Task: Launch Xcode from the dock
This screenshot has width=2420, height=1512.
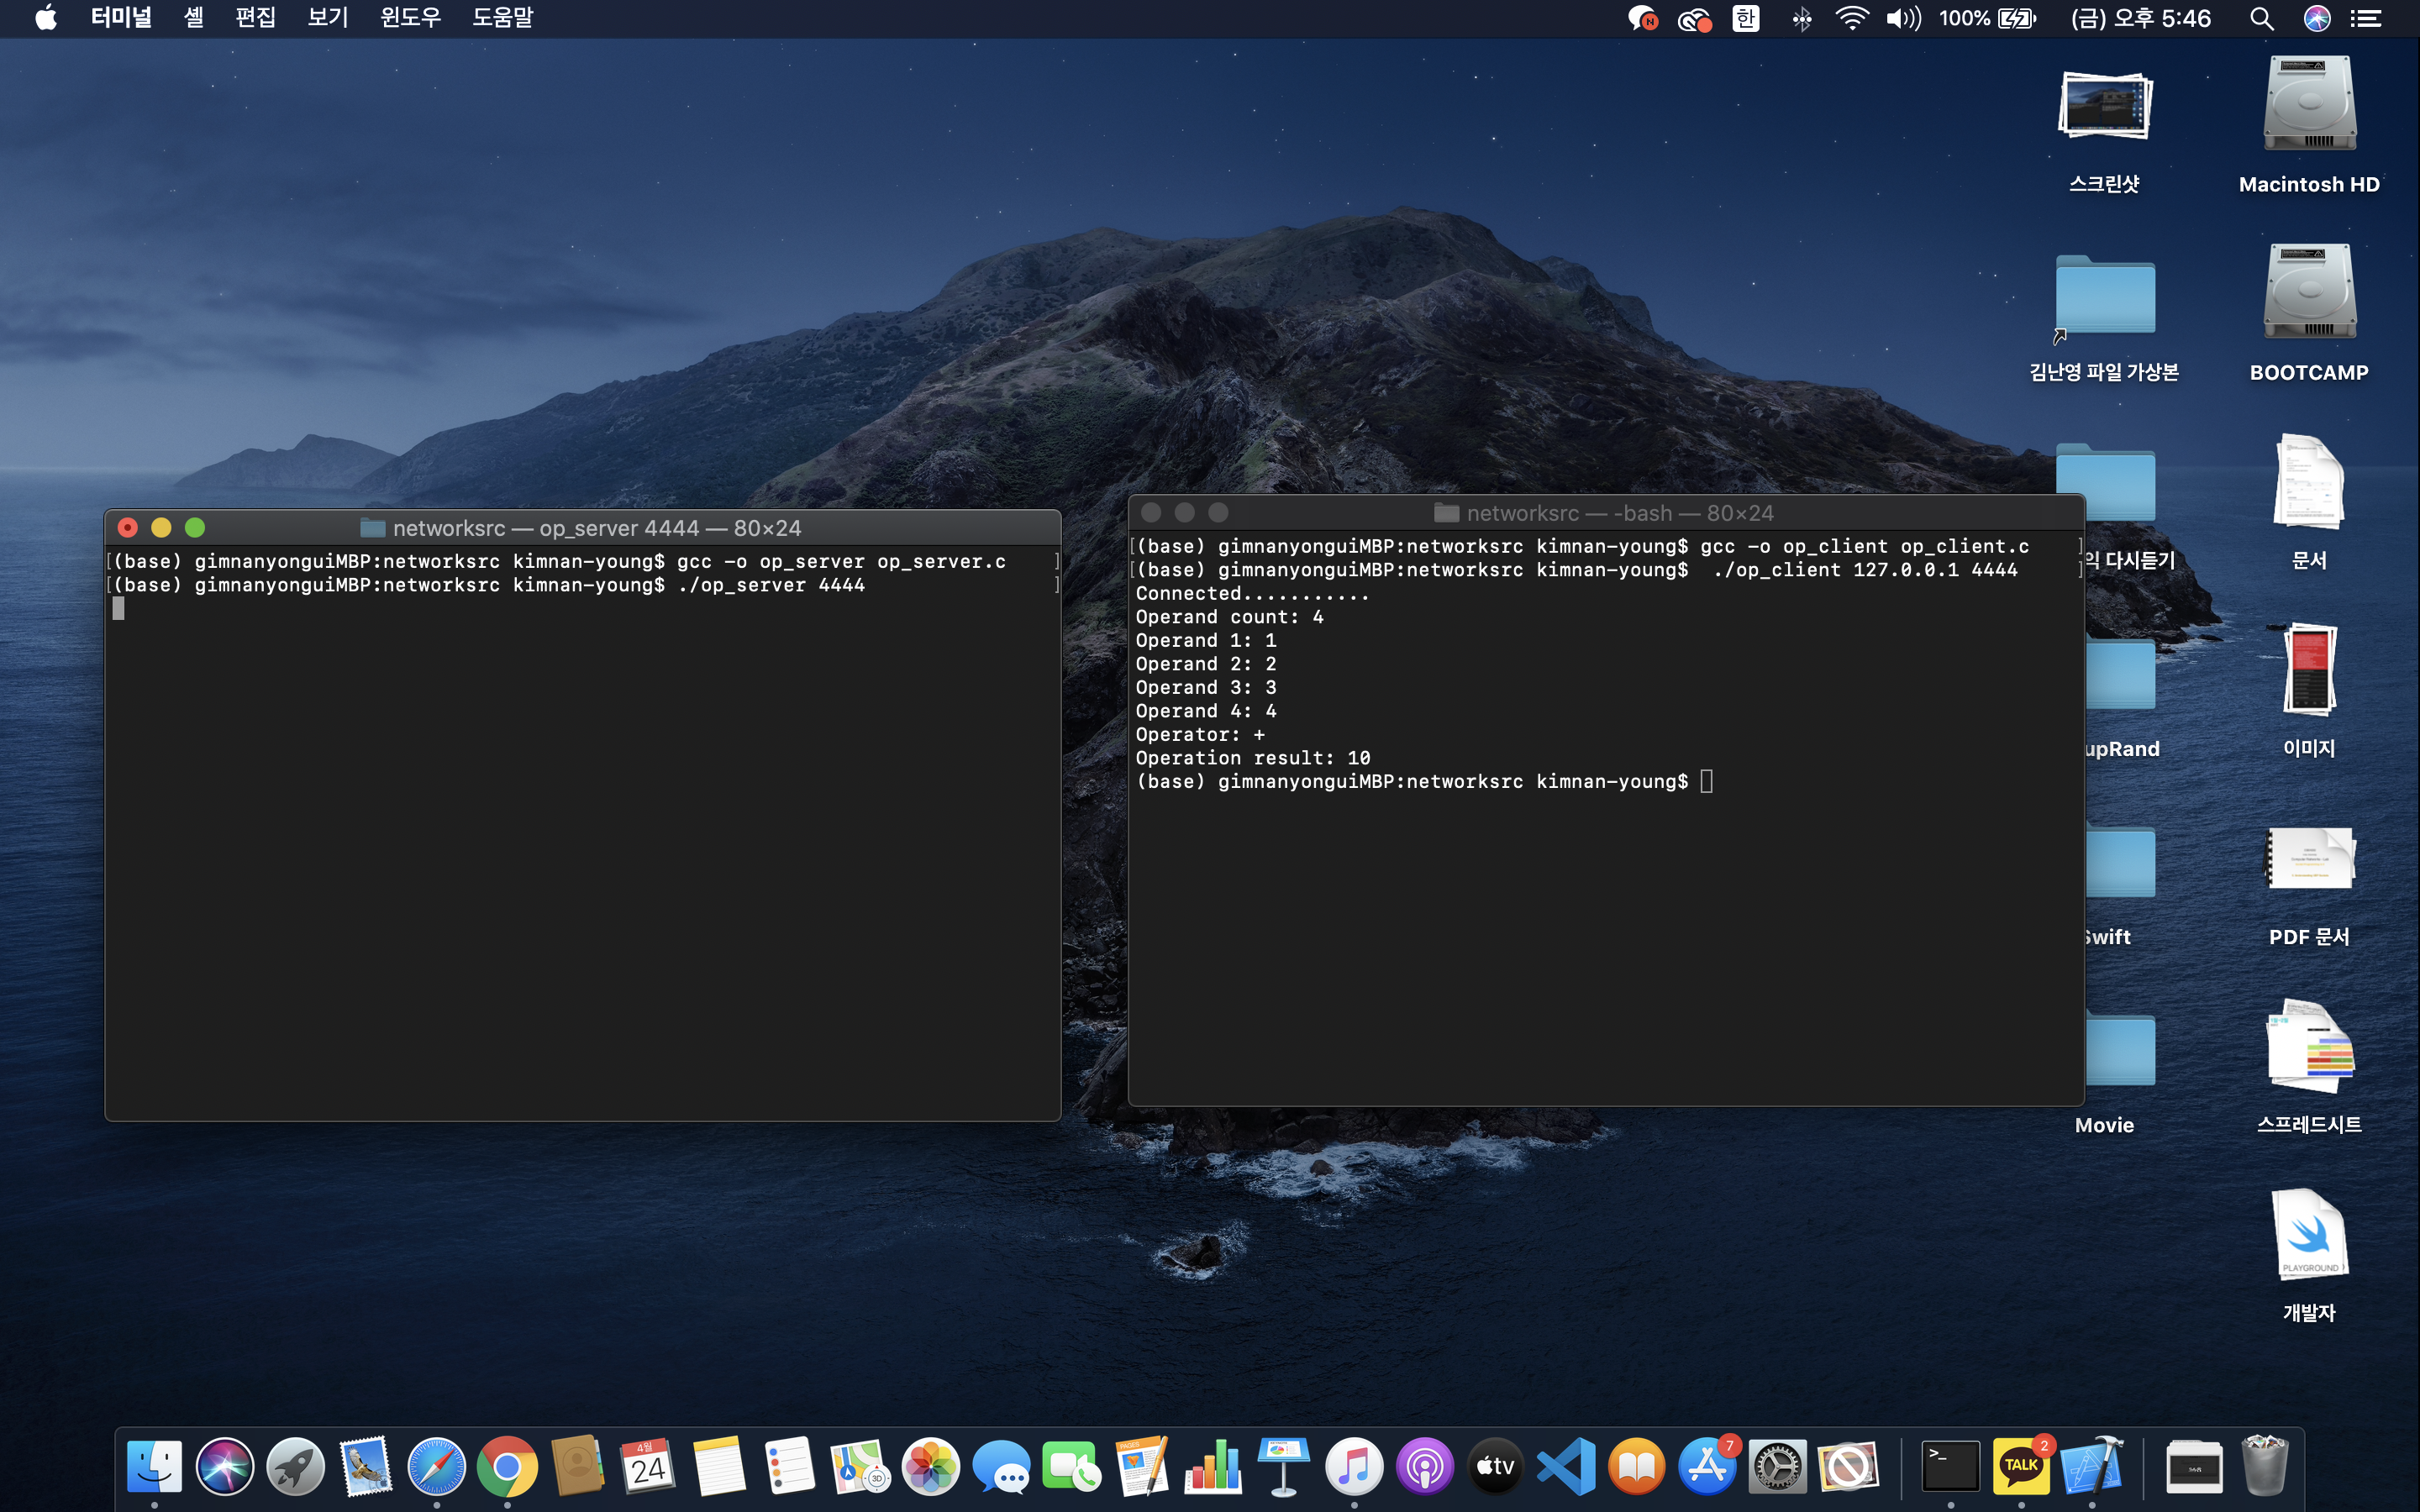Action: click(2091, 1467)
